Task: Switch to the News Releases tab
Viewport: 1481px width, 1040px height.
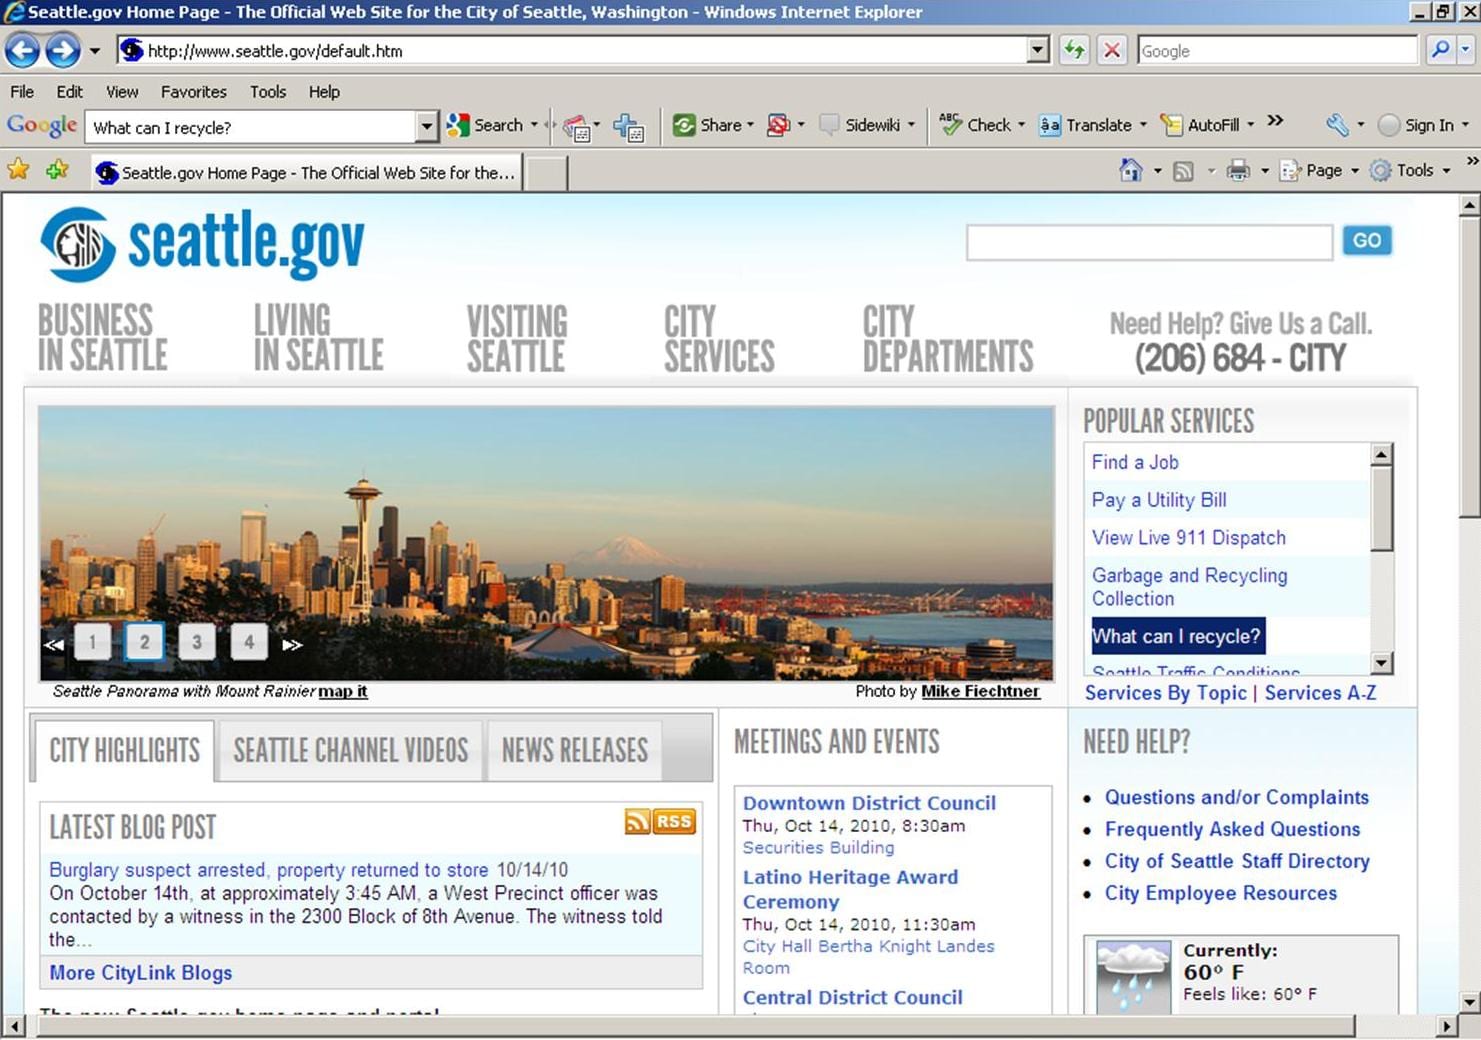Action: point(574,750)
